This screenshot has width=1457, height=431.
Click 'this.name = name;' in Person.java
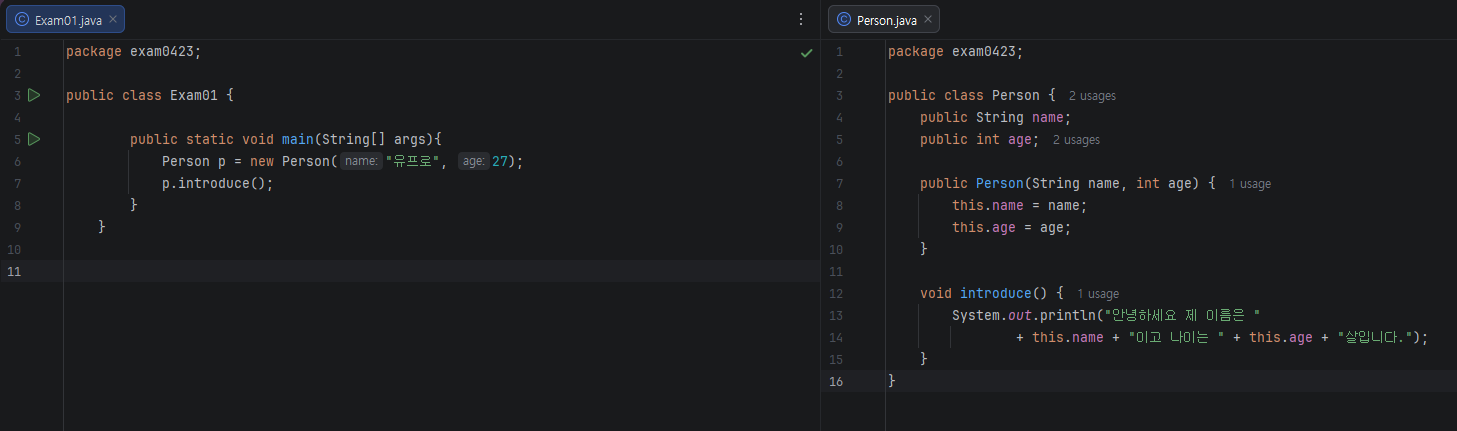pos(1019,205)
